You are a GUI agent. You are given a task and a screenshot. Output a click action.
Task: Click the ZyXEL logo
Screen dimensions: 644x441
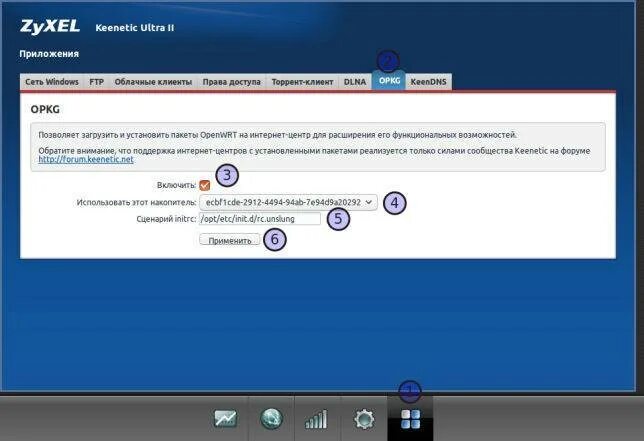coord(50,27)
